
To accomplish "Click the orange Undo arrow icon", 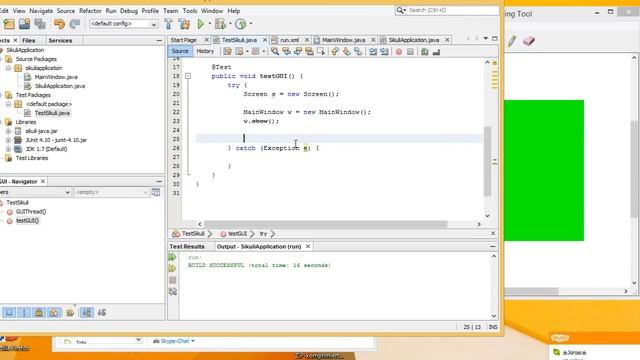I will 59,24.
